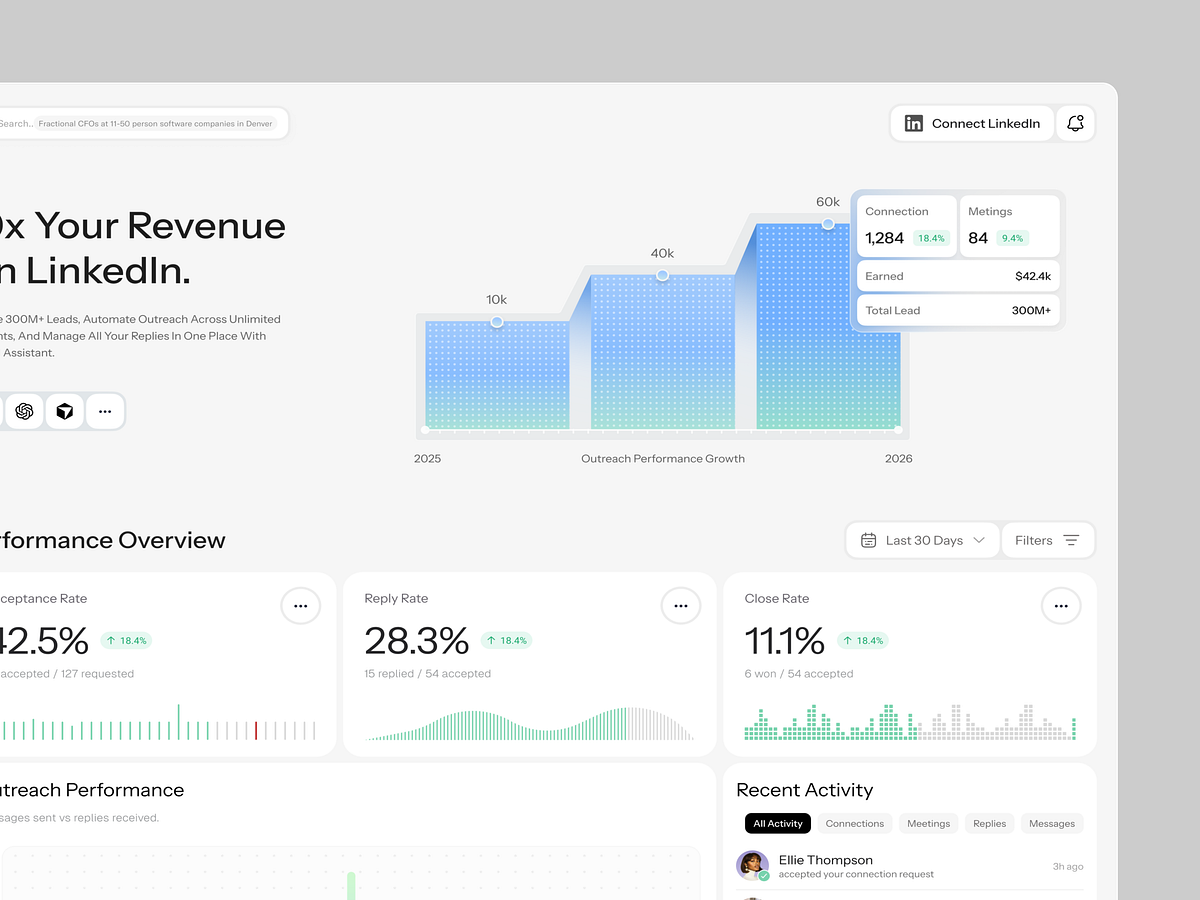Open the Last 30 Days dropdown
1200x900 pixels.
(x=922, y=540)
